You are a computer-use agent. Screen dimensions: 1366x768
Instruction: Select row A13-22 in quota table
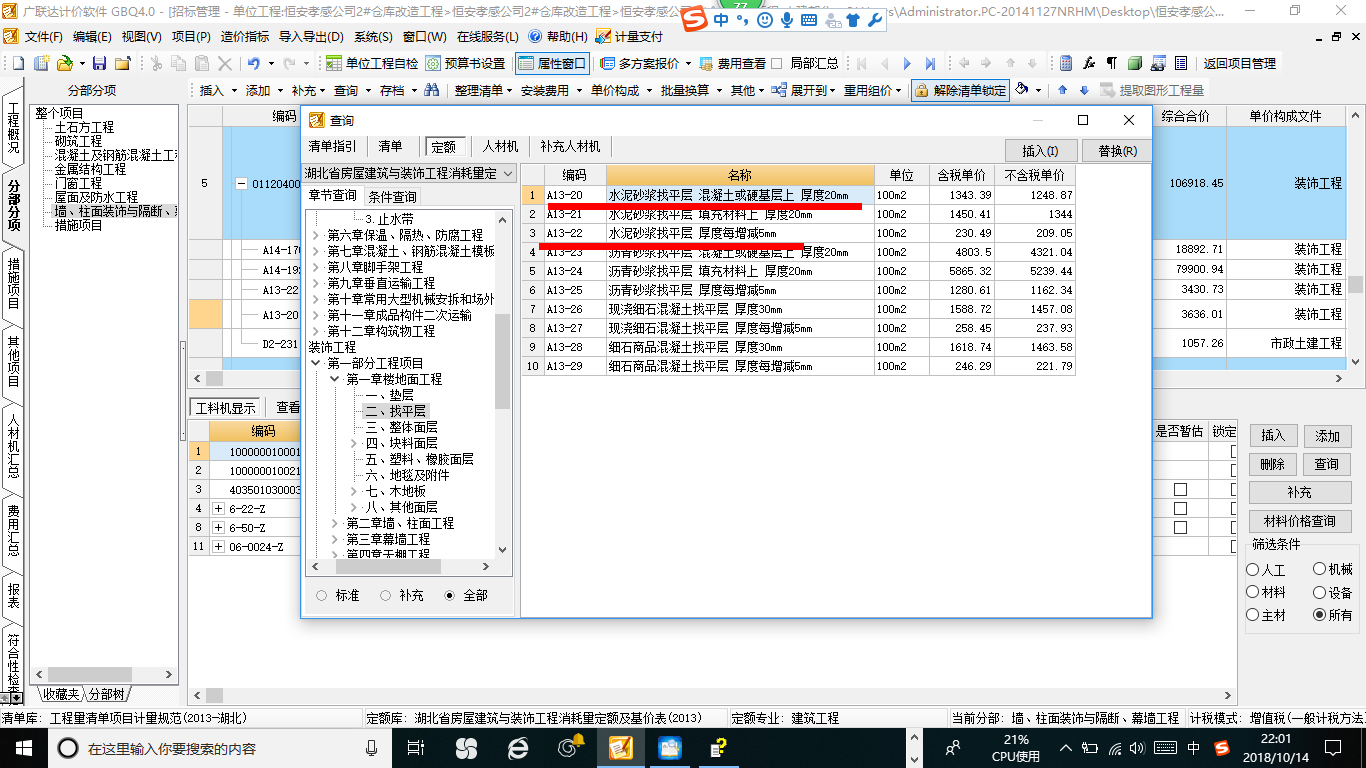click(x=798, y=233)
